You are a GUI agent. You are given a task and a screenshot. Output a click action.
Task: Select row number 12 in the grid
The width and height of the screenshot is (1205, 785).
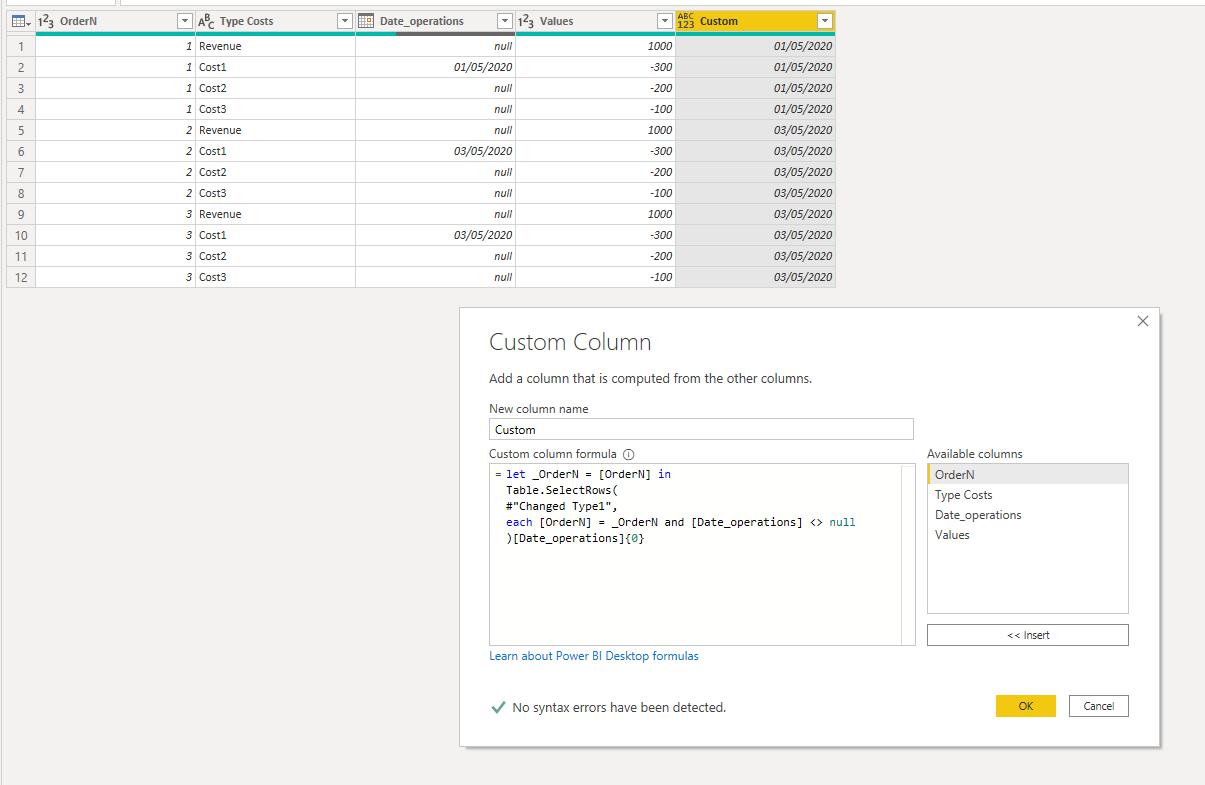(x=21, y=277)
